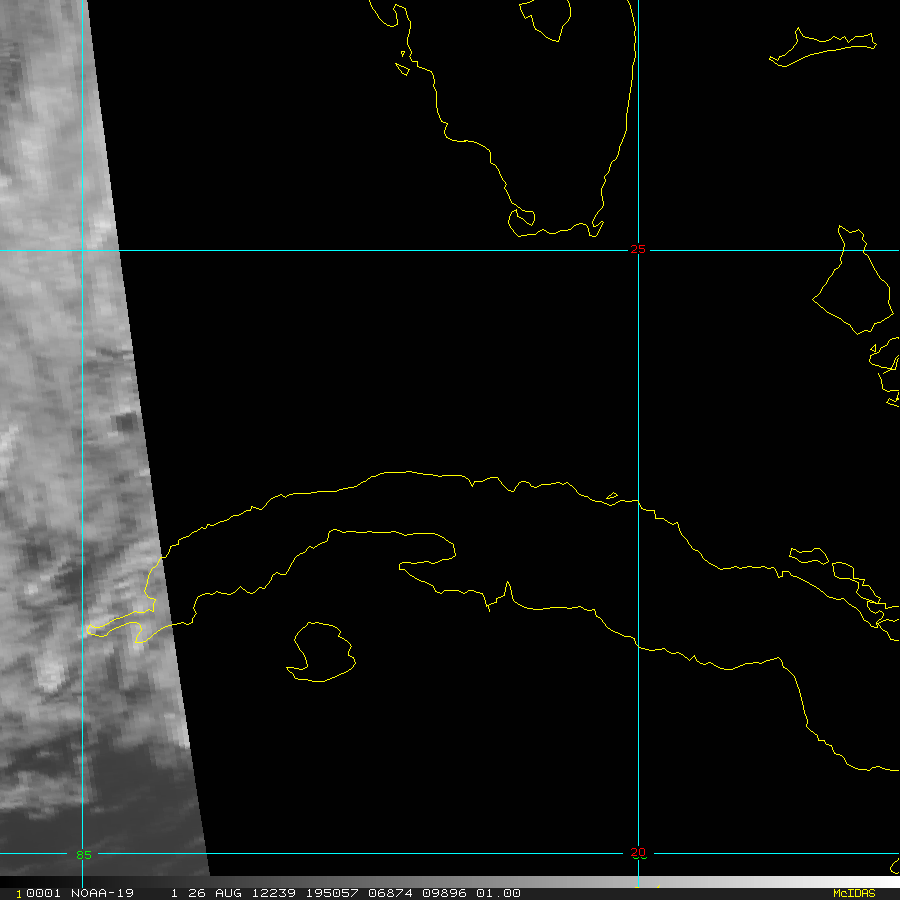Click the Andros Island outline
Screen dimensions: 900x900
coord(853,287)
